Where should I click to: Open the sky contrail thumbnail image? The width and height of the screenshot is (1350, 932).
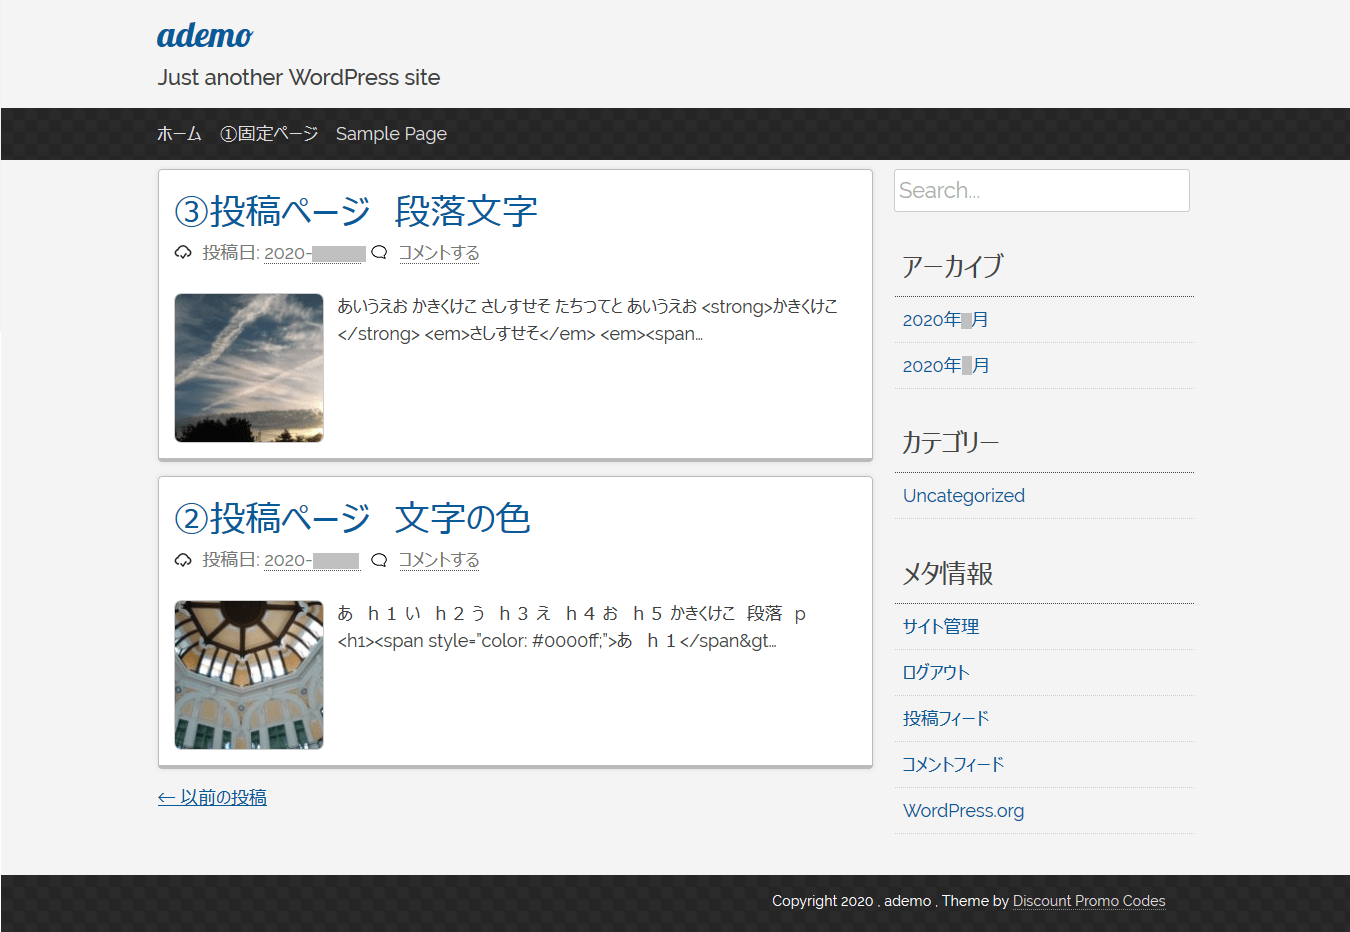(249, 368)
